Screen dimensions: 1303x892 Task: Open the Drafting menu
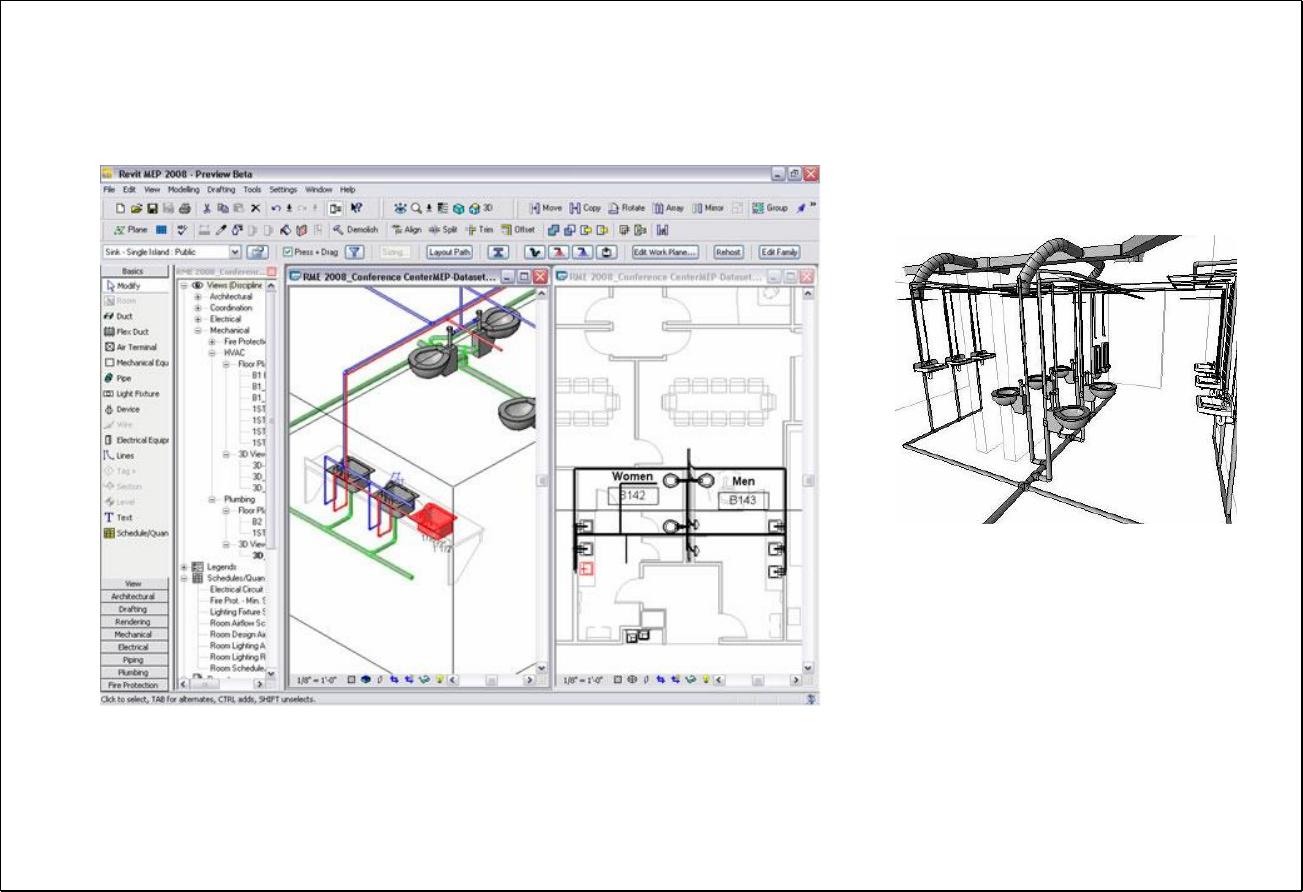(x=221, y=189)
